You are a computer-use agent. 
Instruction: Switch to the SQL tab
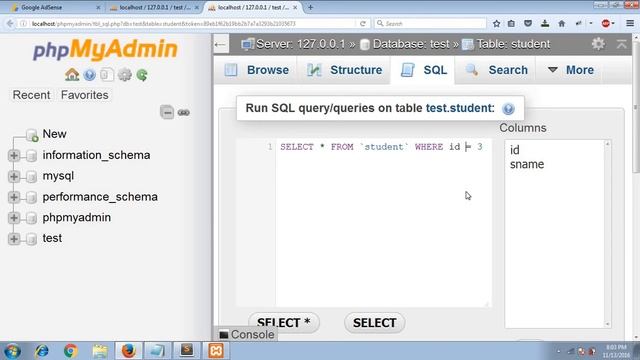point(423,70)
